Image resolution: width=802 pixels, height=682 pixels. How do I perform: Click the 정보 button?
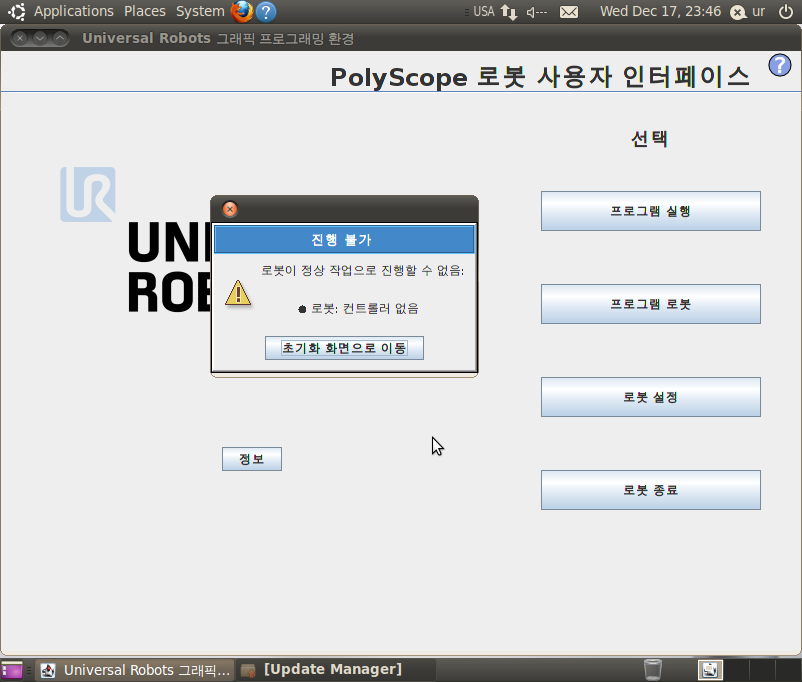pos(252,459)
